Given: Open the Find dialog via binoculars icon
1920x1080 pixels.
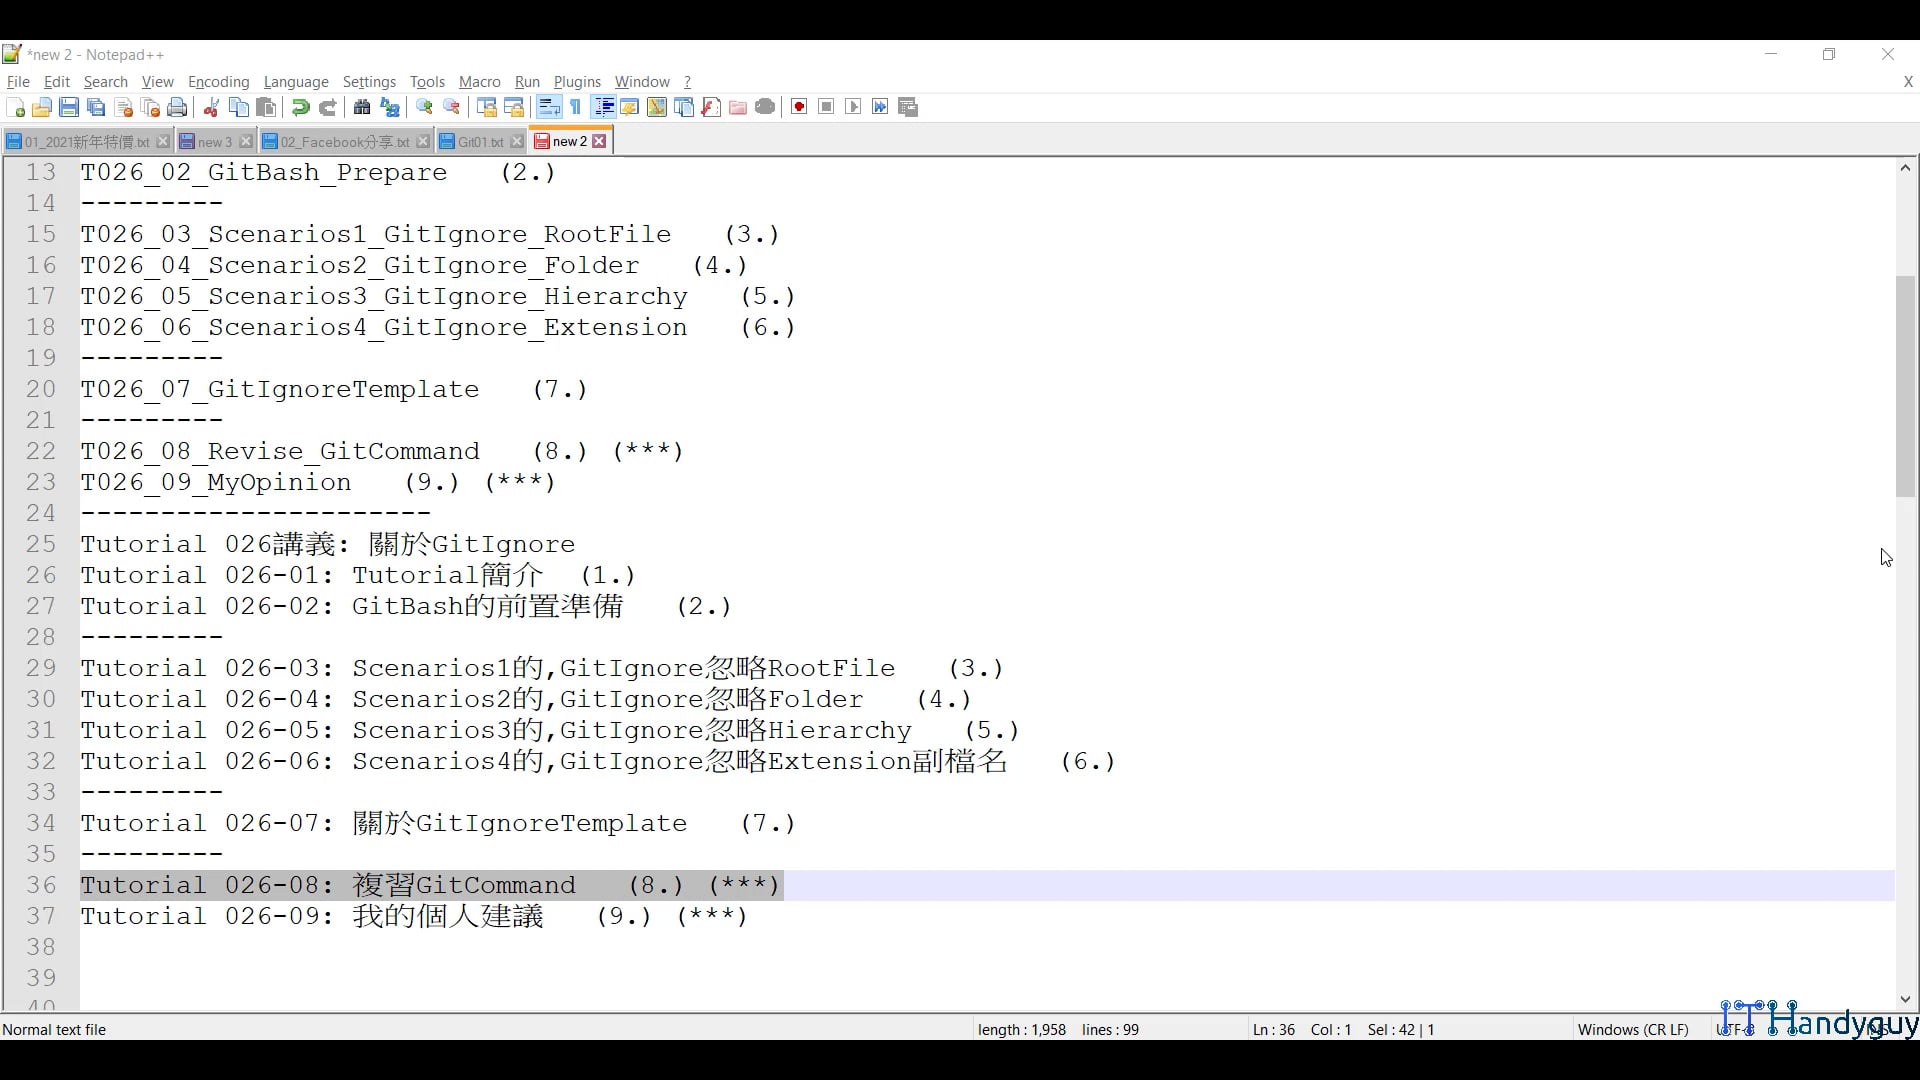Looking at the screenshot, I should click(361, 107).
